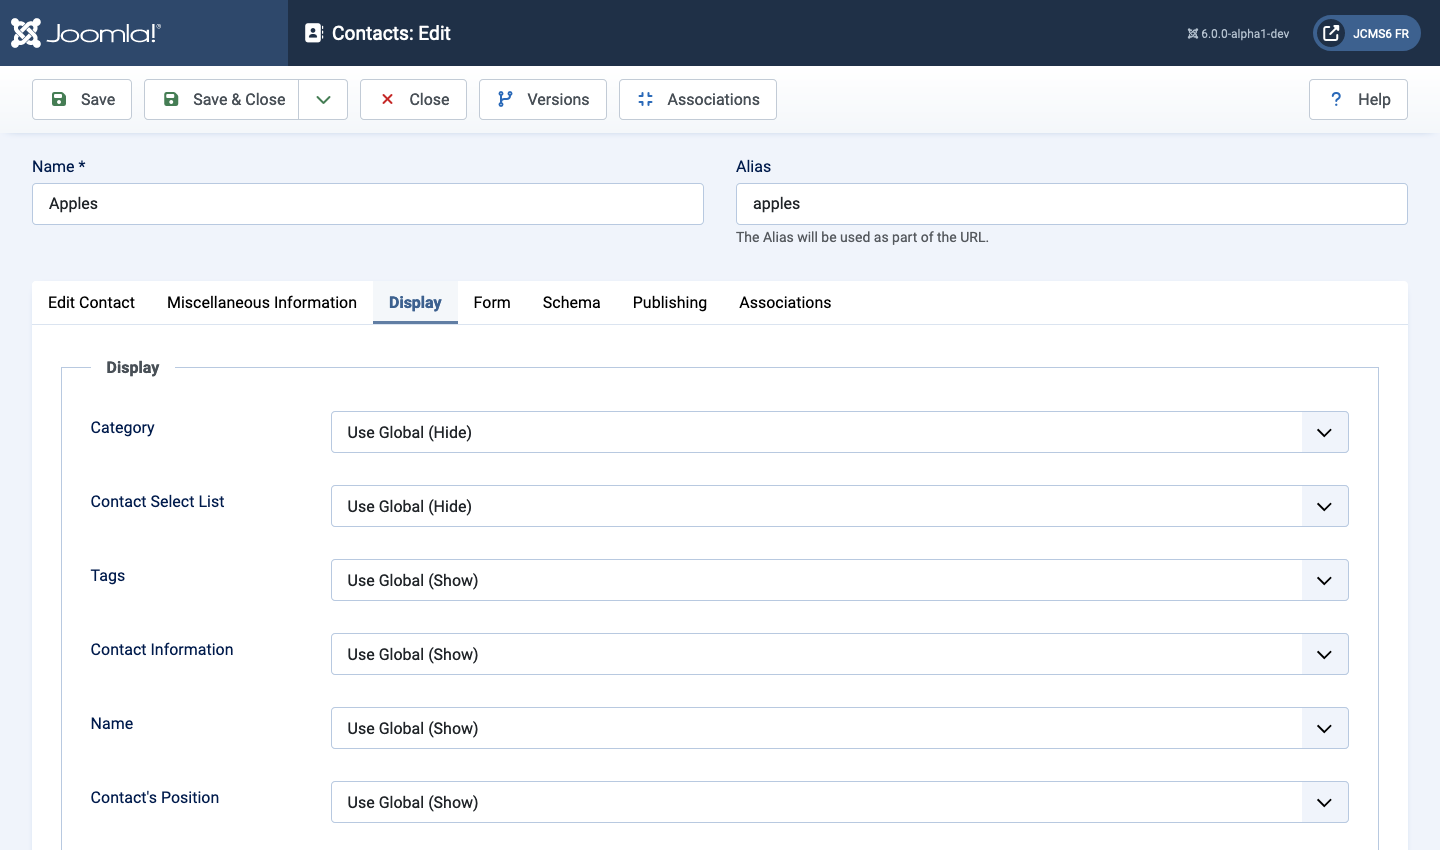1440x850 pixels.
Task: Click the Joomla! logo
Action: coord(86,33)
